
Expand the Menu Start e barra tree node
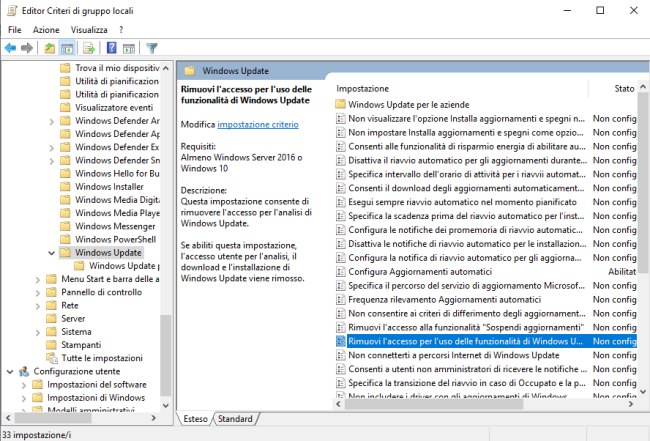(x=38, y=279)
